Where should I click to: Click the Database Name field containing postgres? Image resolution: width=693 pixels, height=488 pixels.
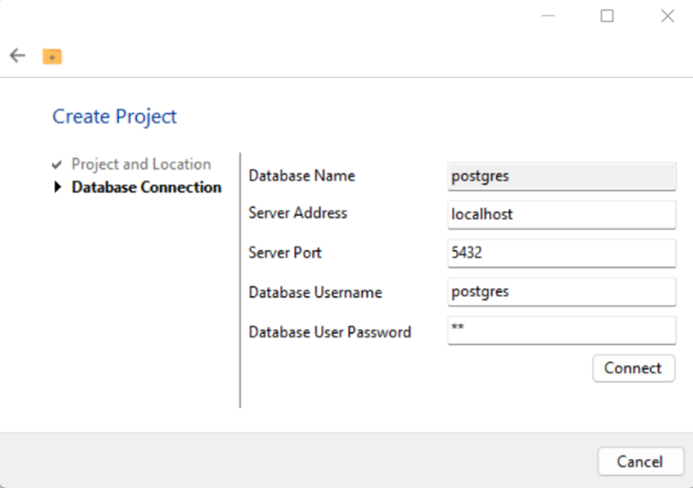click(x=562, y=176)
